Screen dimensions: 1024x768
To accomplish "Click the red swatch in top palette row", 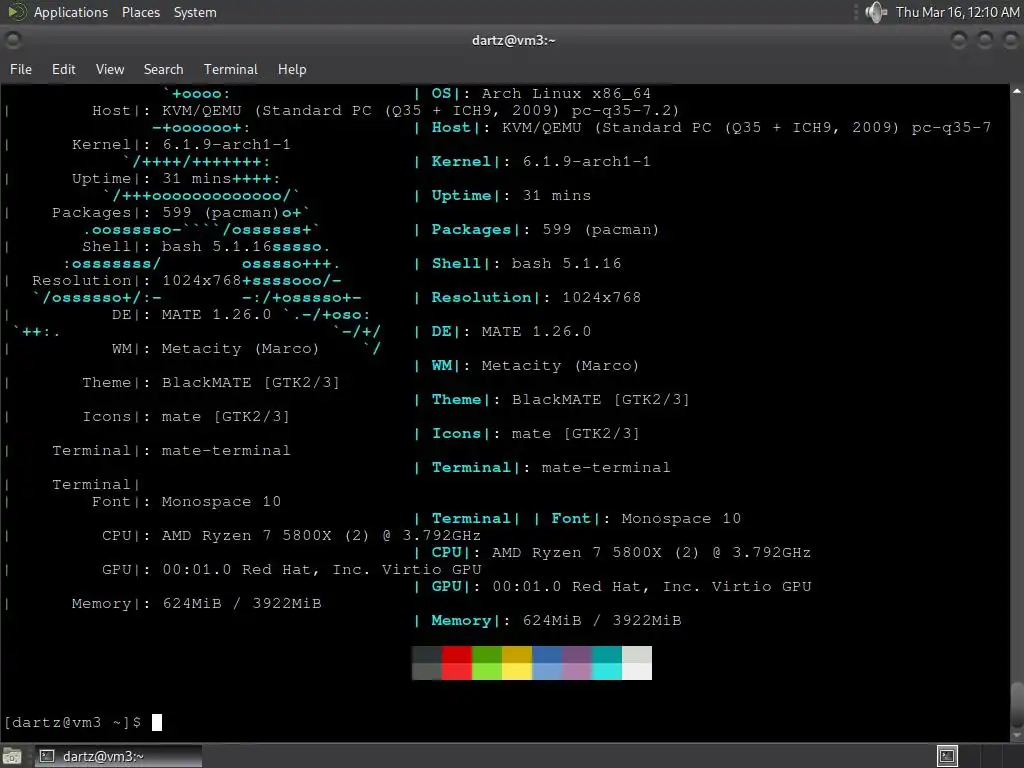I will point(456,654).
